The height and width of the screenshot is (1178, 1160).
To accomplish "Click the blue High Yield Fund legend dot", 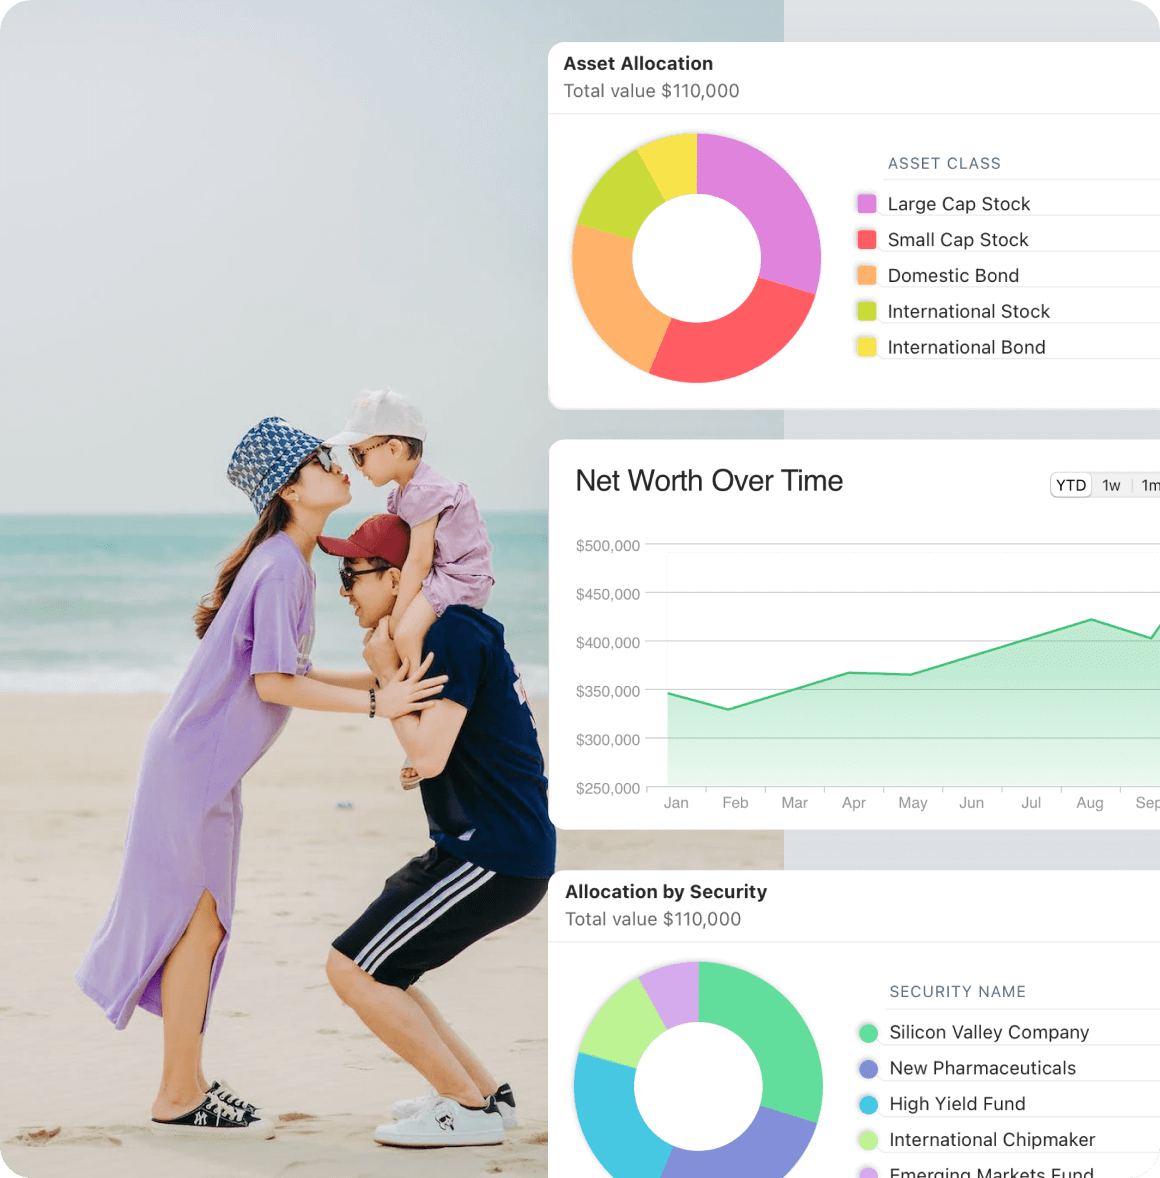I will (868, 1105).
